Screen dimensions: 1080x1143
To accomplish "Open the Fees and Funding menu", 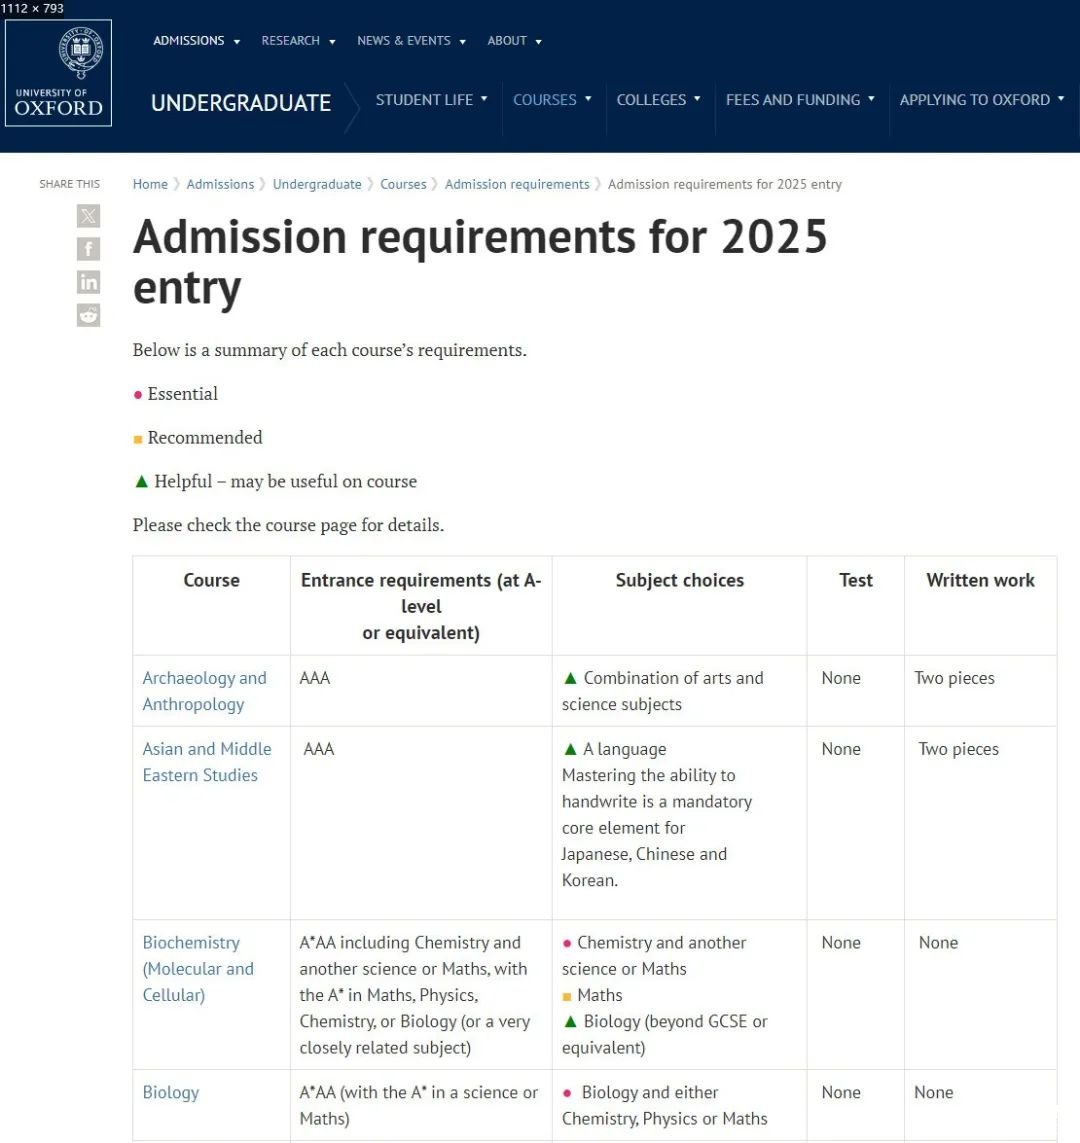I will click(800, 100).
